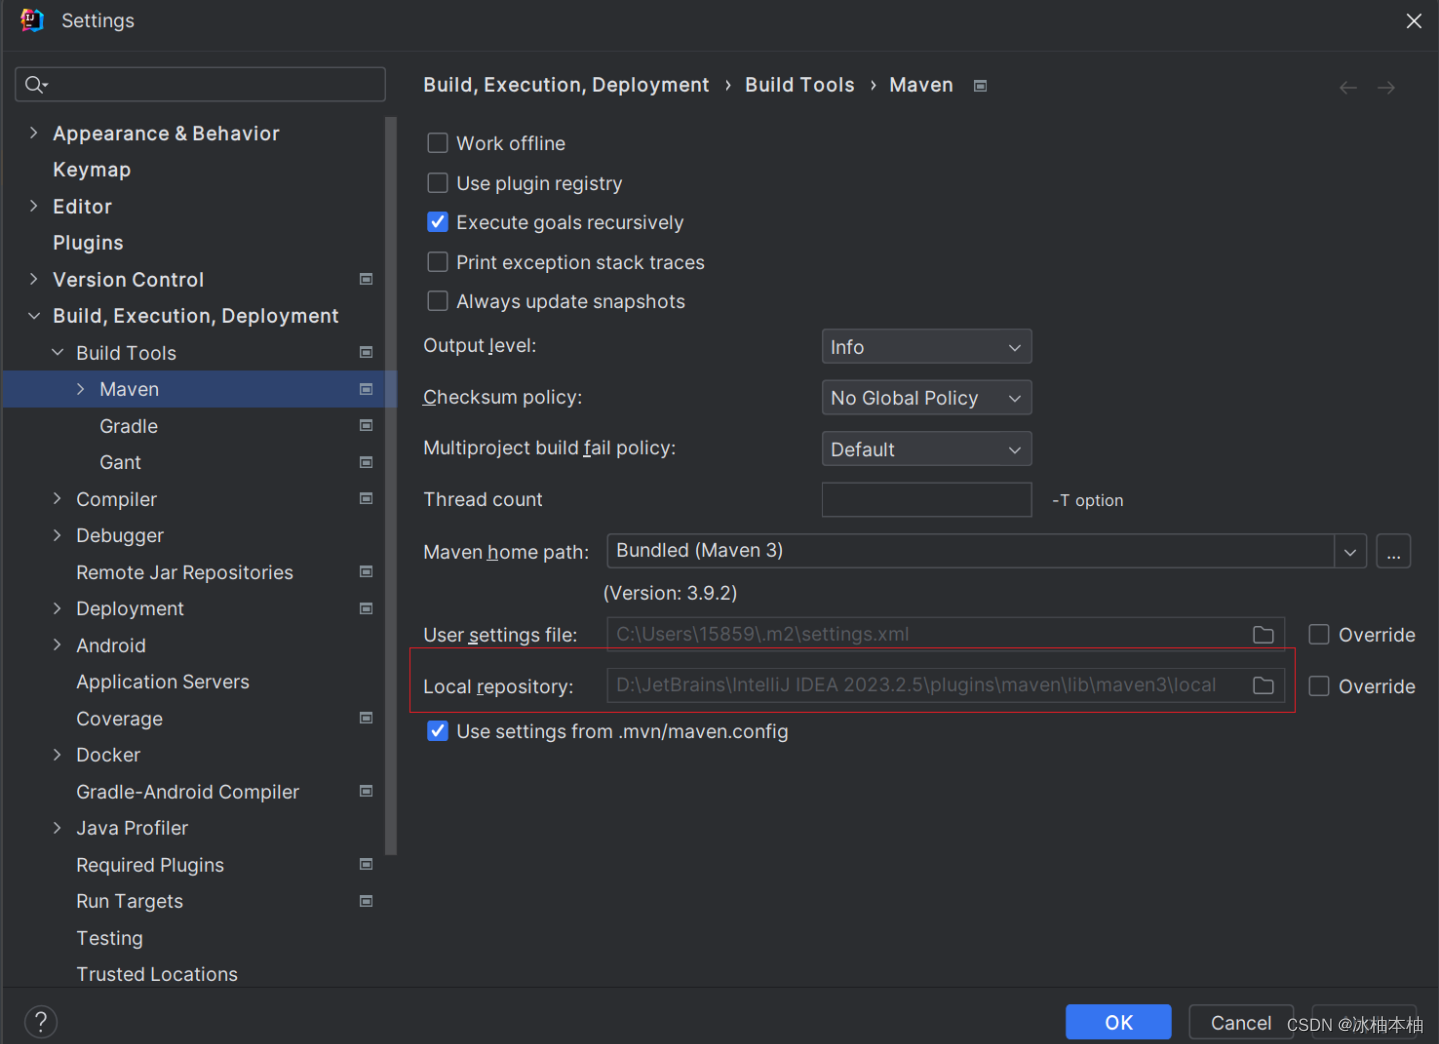Click the search magnifier icon
Screen dimensions: 1439x1044
(x=36, y=85)
